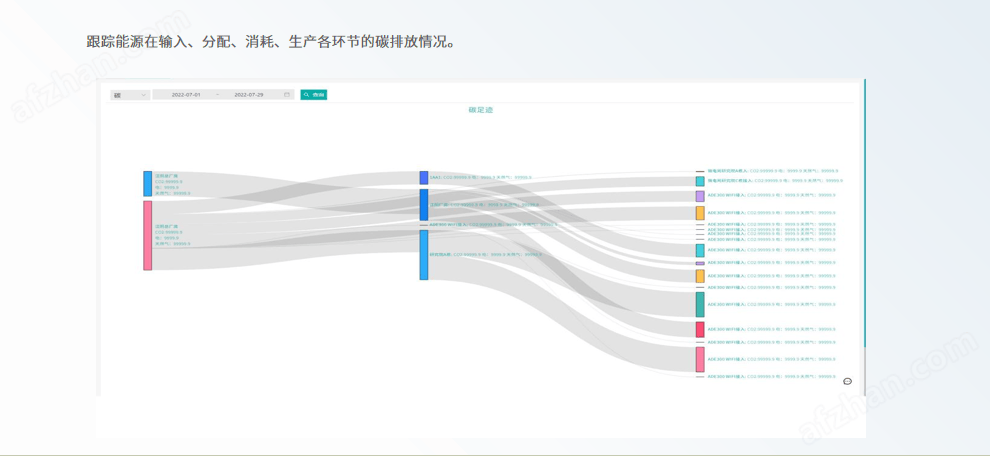The image size is (990, 456).
Task: Select the teal-green node in right column
Action: [x=700, y=304]
